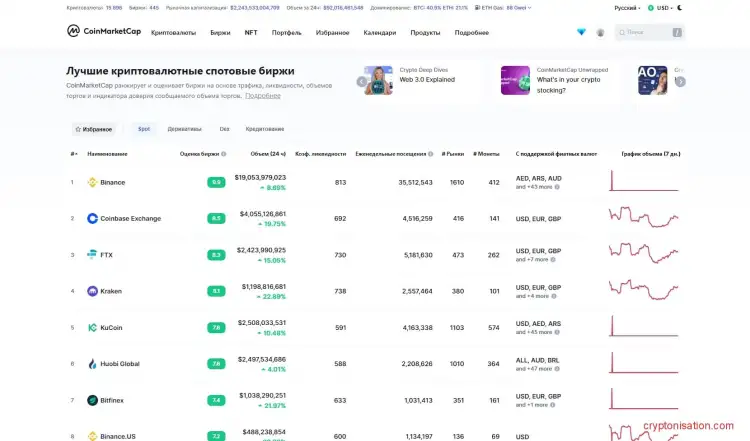Viewport: 750px width, 441px height.
Task: Switch to the Деривативы tab
Action: pos(185,129)
